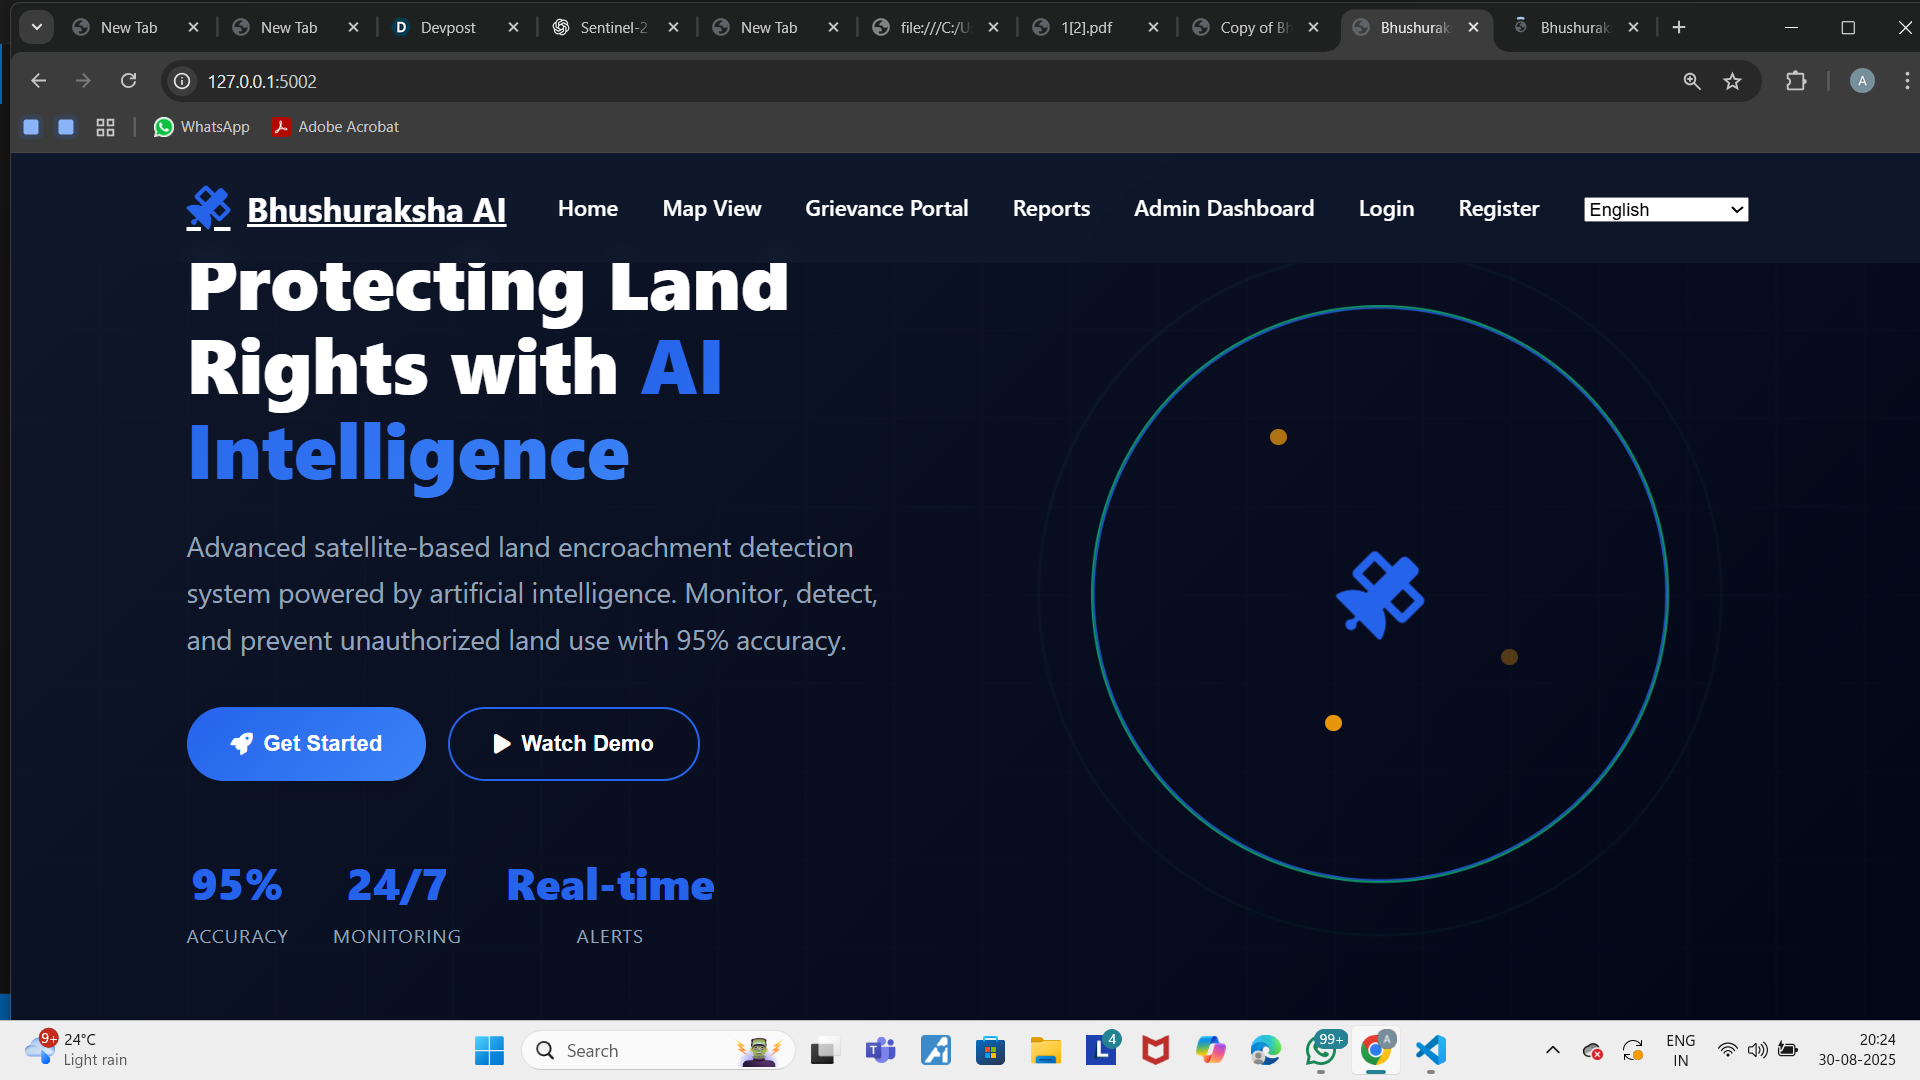Bookmark this page with the star icon
This screenshot has width=1920, height=1080.
(1733, 81)
